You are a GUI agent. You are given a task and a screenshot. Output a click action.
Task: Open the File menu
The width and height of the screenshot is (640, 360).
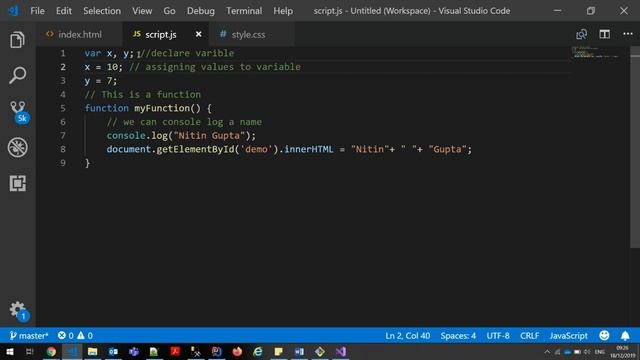38,11
